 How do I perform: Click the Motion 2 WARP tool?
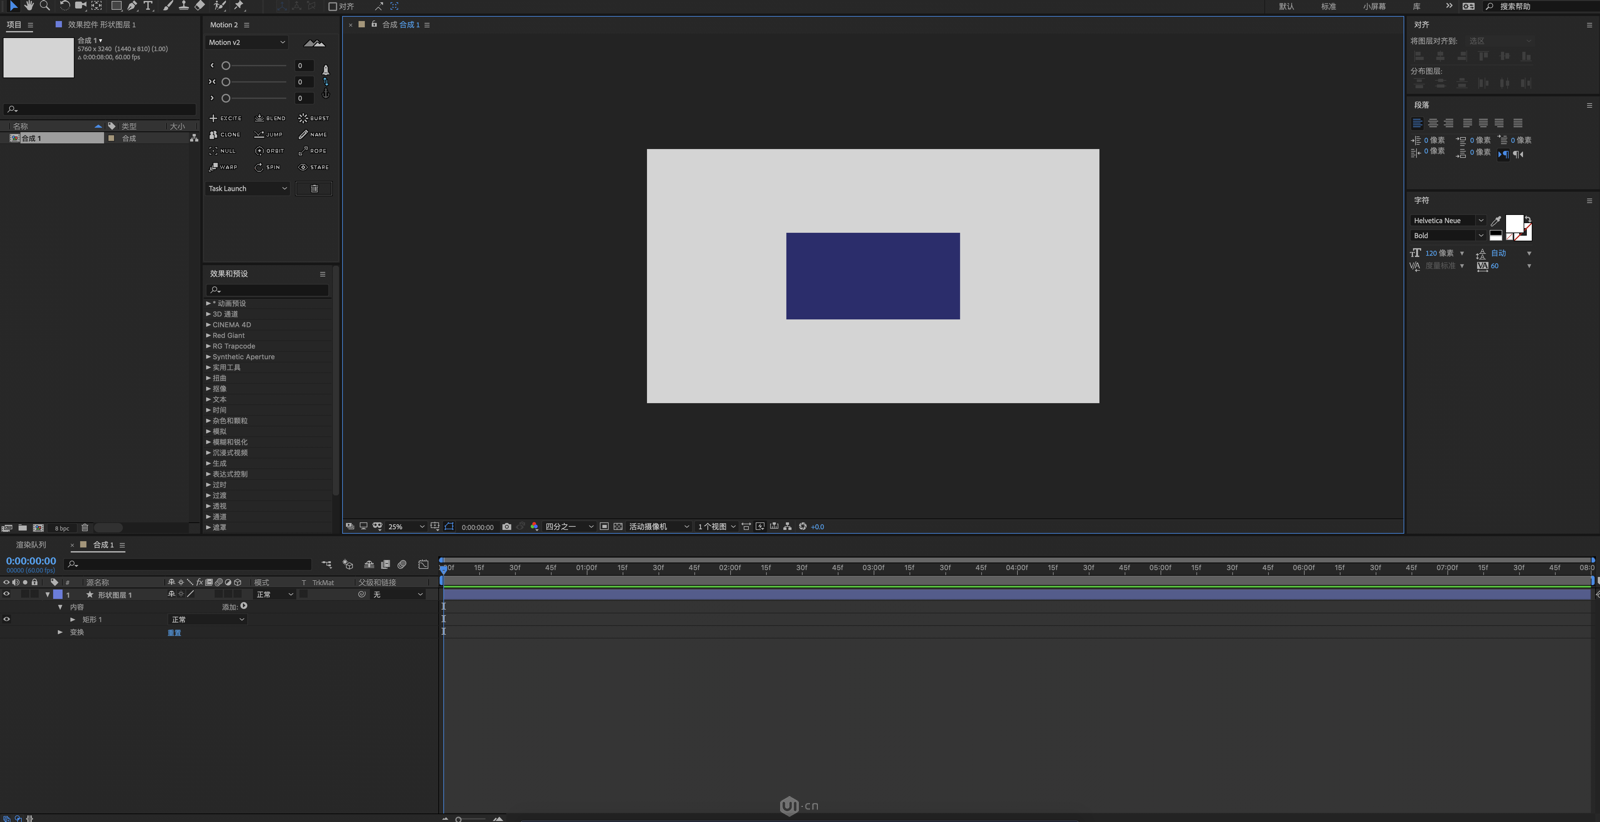(224, 167)
